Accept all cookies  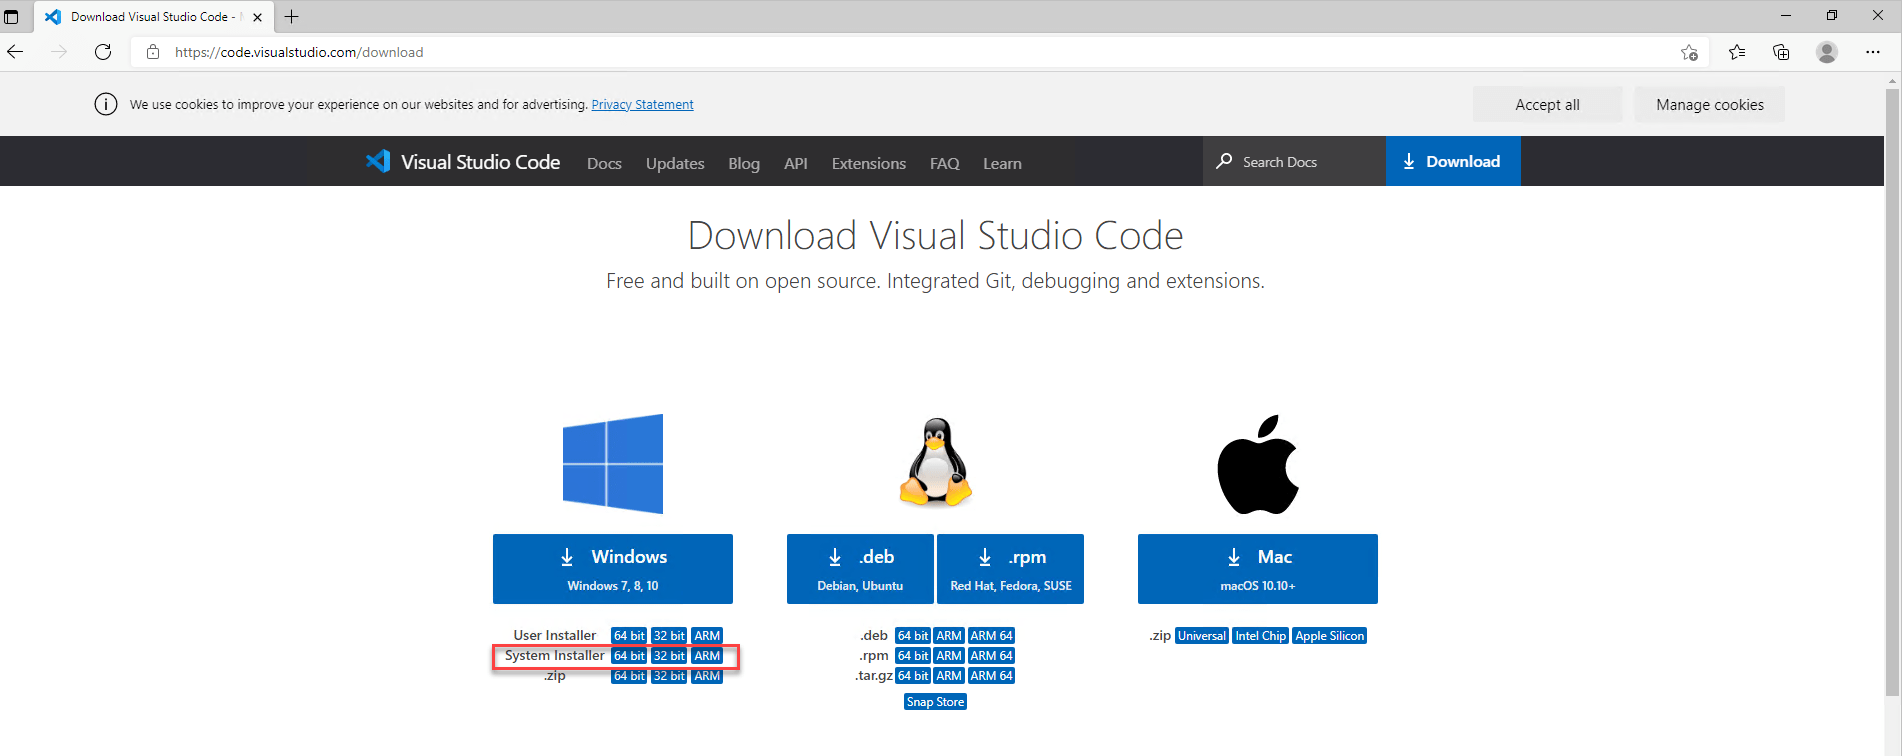1548,104
